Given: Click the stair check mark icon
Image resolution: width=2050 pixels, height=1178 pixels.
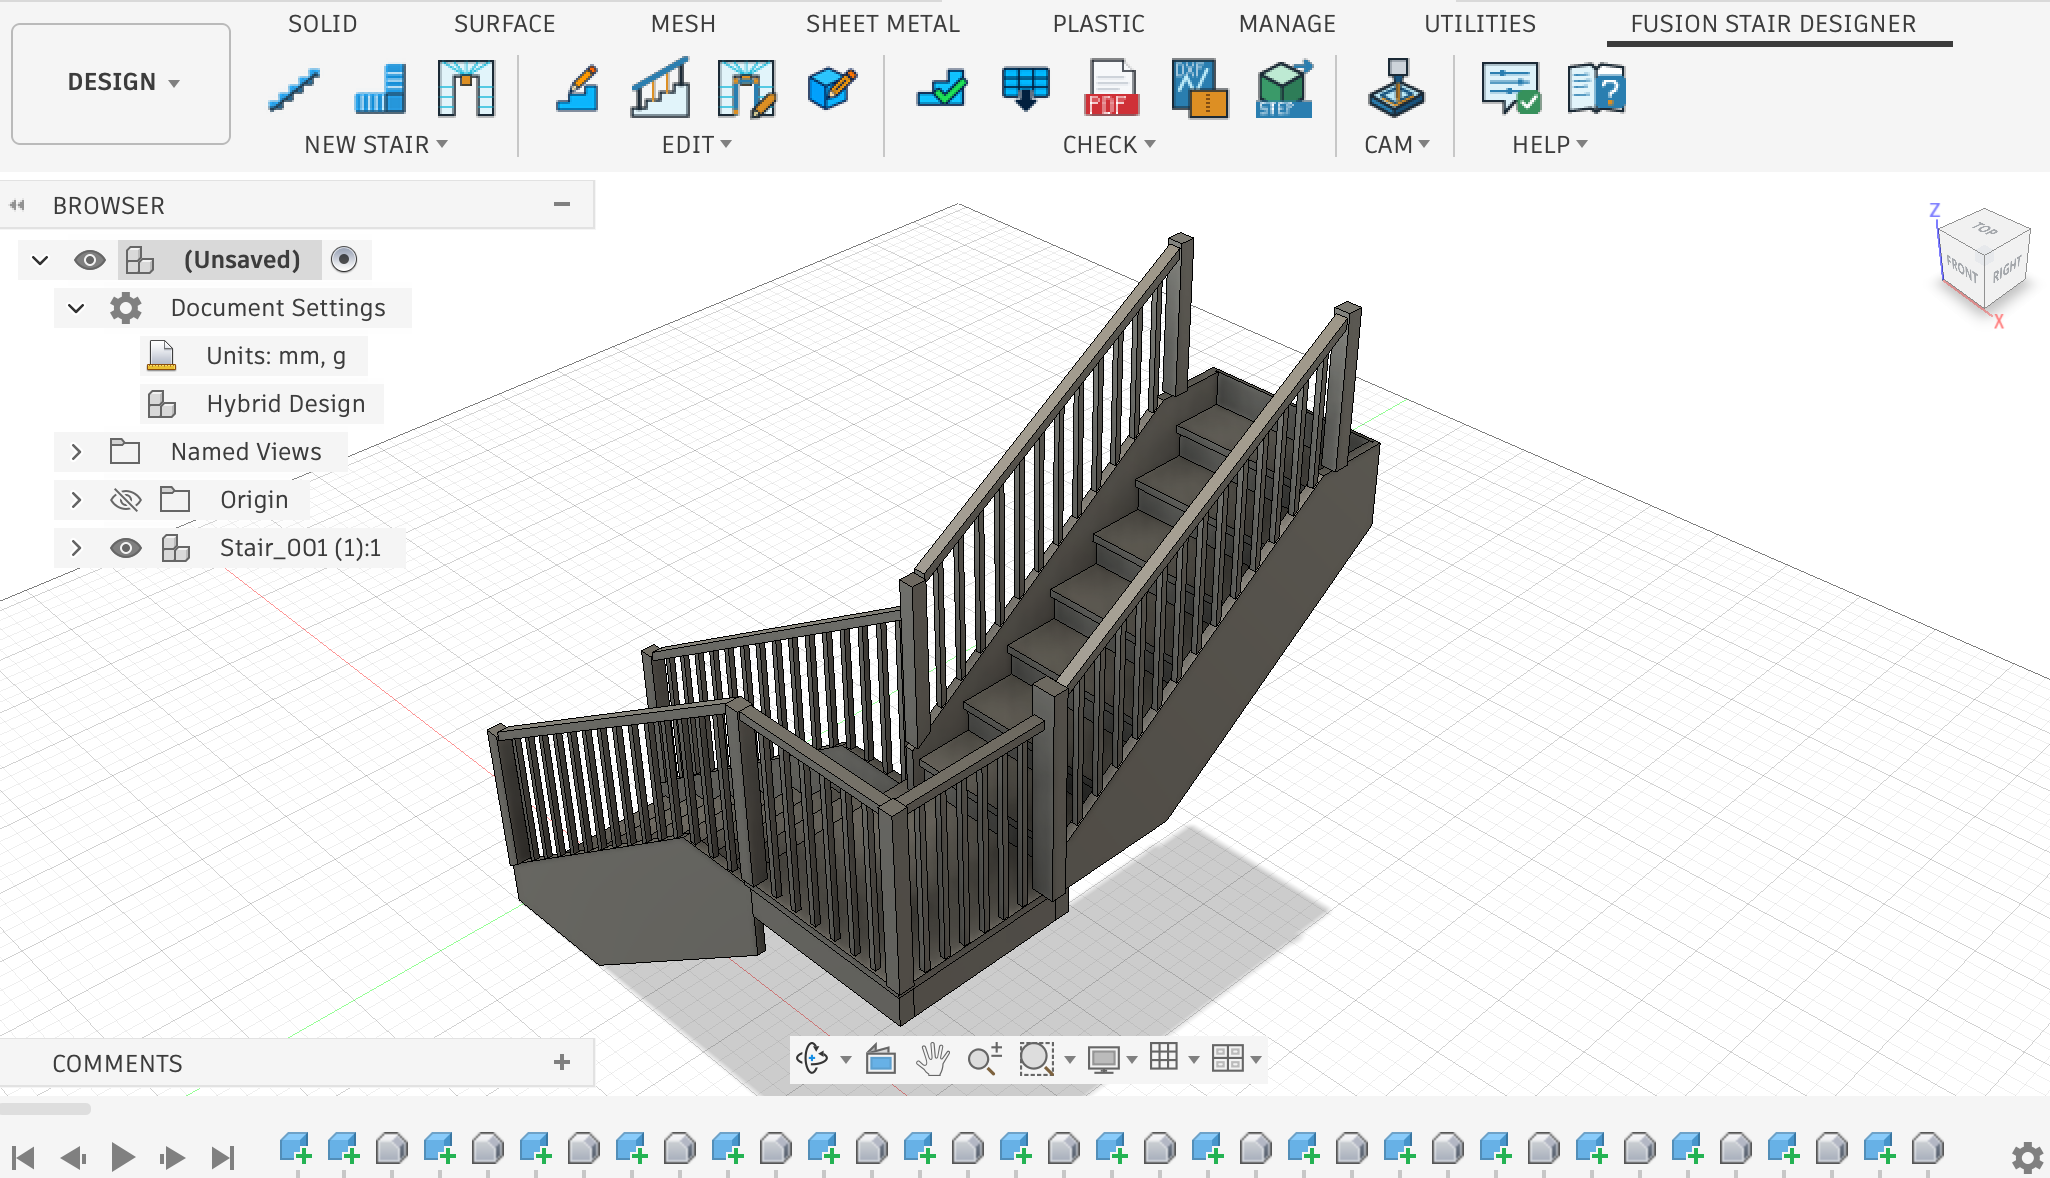Looking at the screenshot, I should tap(942, 89).
